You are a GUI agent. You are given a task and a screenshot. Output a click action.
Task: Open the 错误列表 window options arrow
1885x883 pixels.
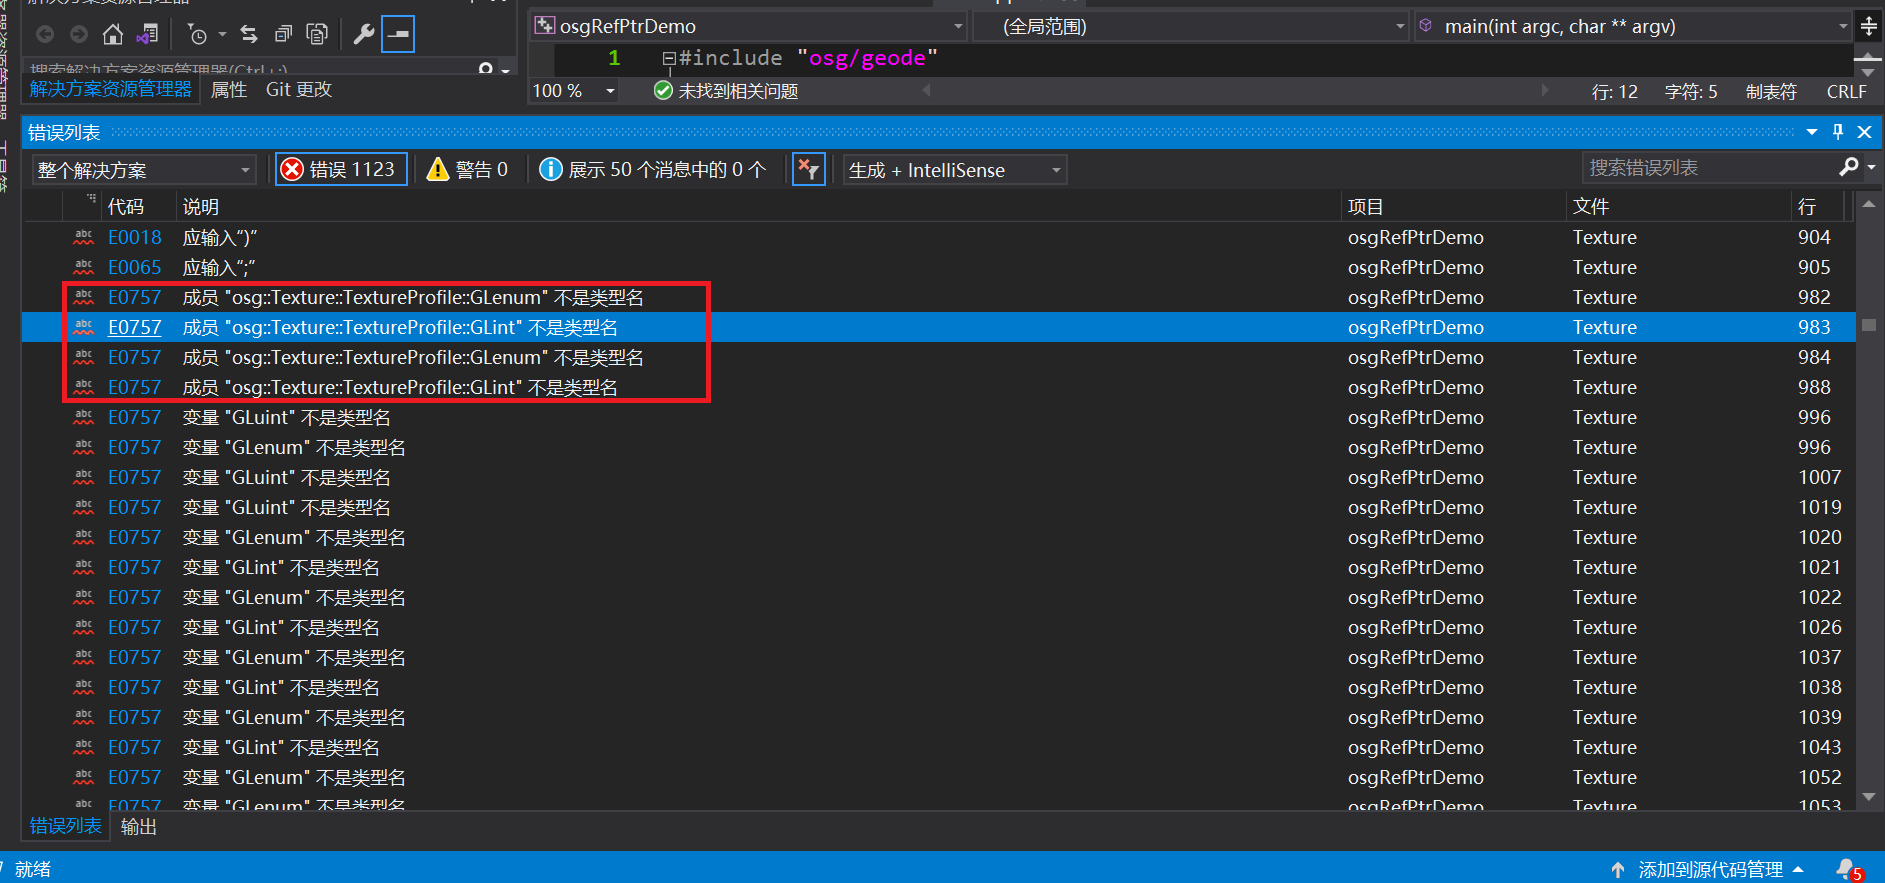[x=1812, y=132]
